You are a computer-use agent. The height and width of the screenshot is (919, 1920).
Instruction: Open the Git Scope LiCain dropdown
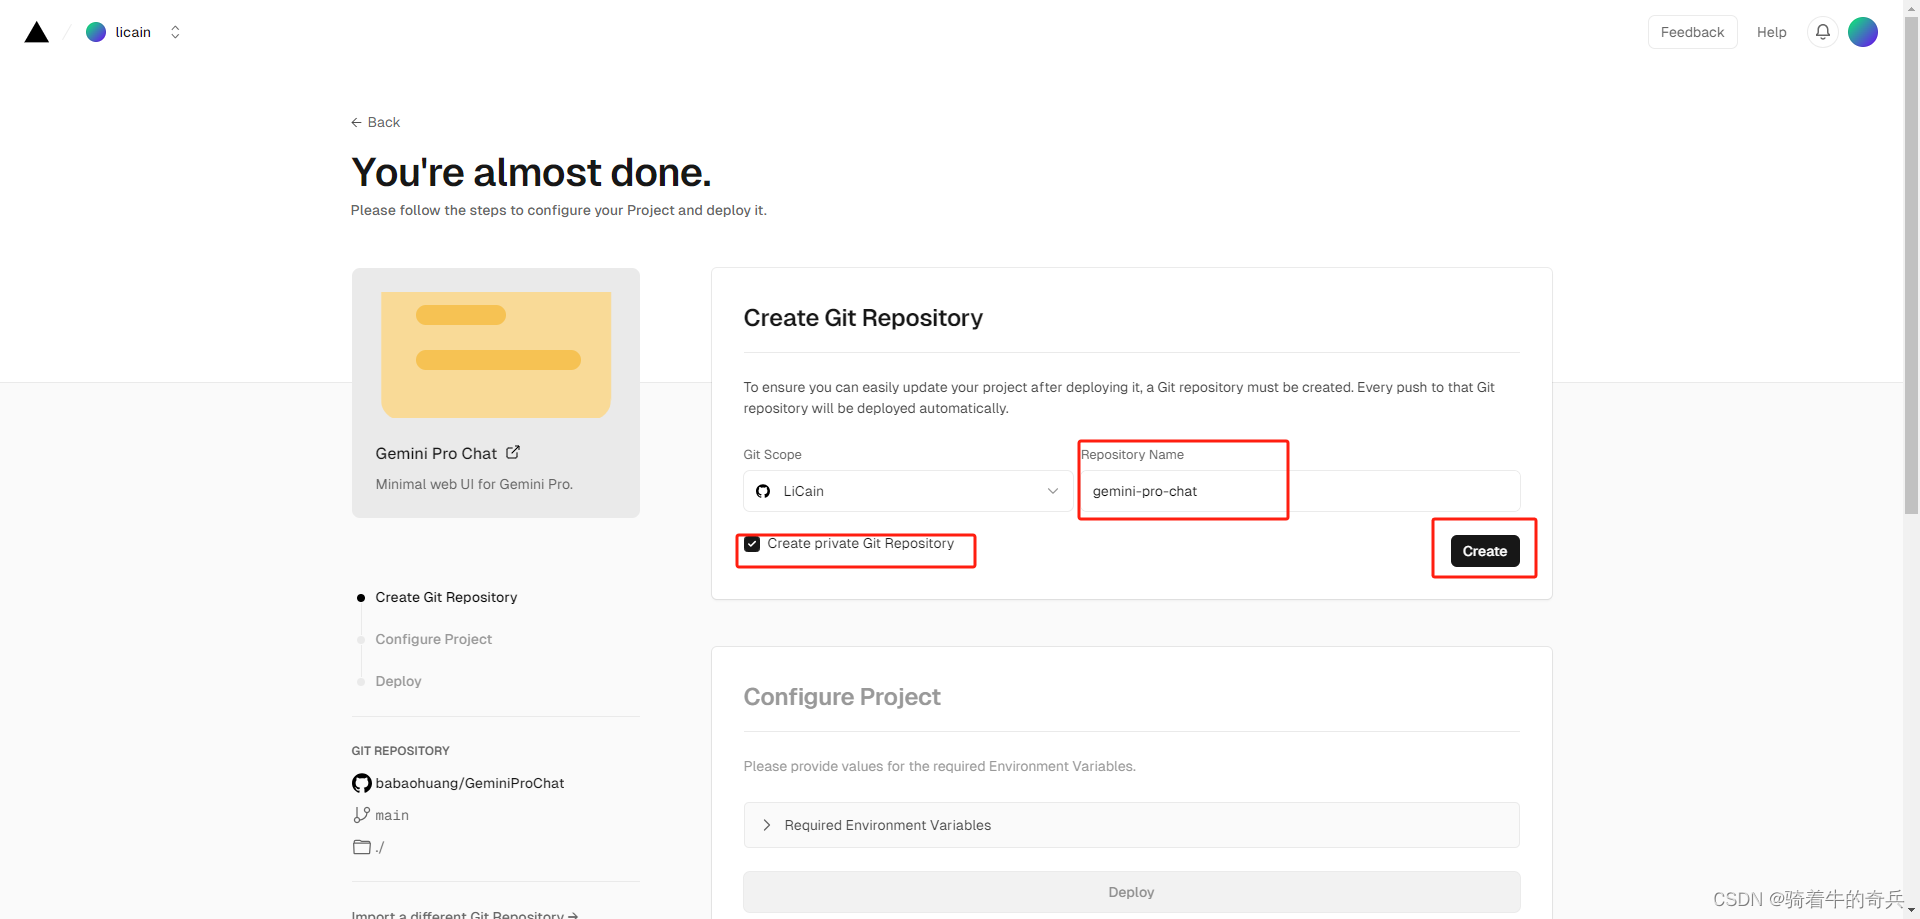point(908,491)
